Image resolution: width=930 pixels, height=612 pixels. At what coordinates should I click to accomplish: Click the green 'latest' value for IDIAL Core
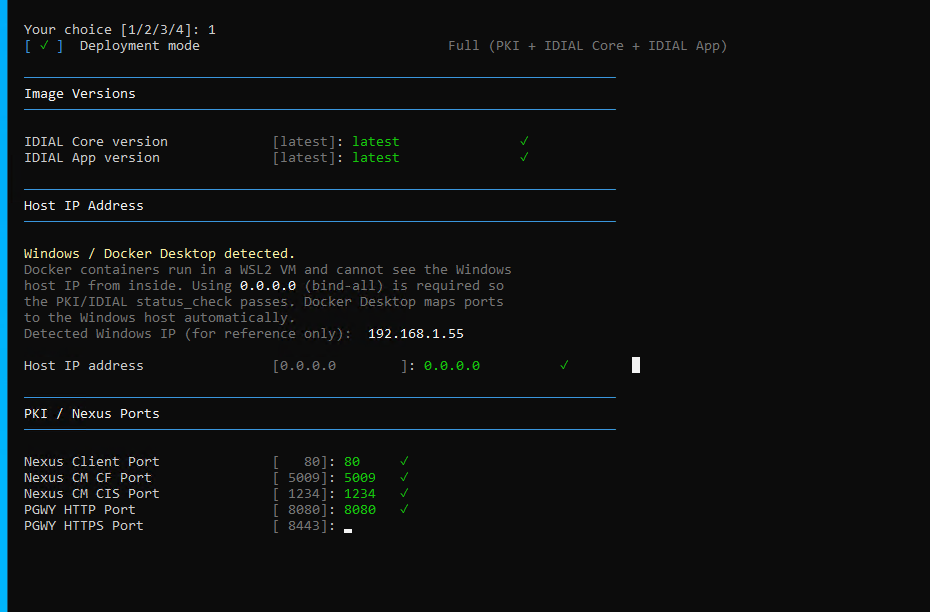(375, 142)
